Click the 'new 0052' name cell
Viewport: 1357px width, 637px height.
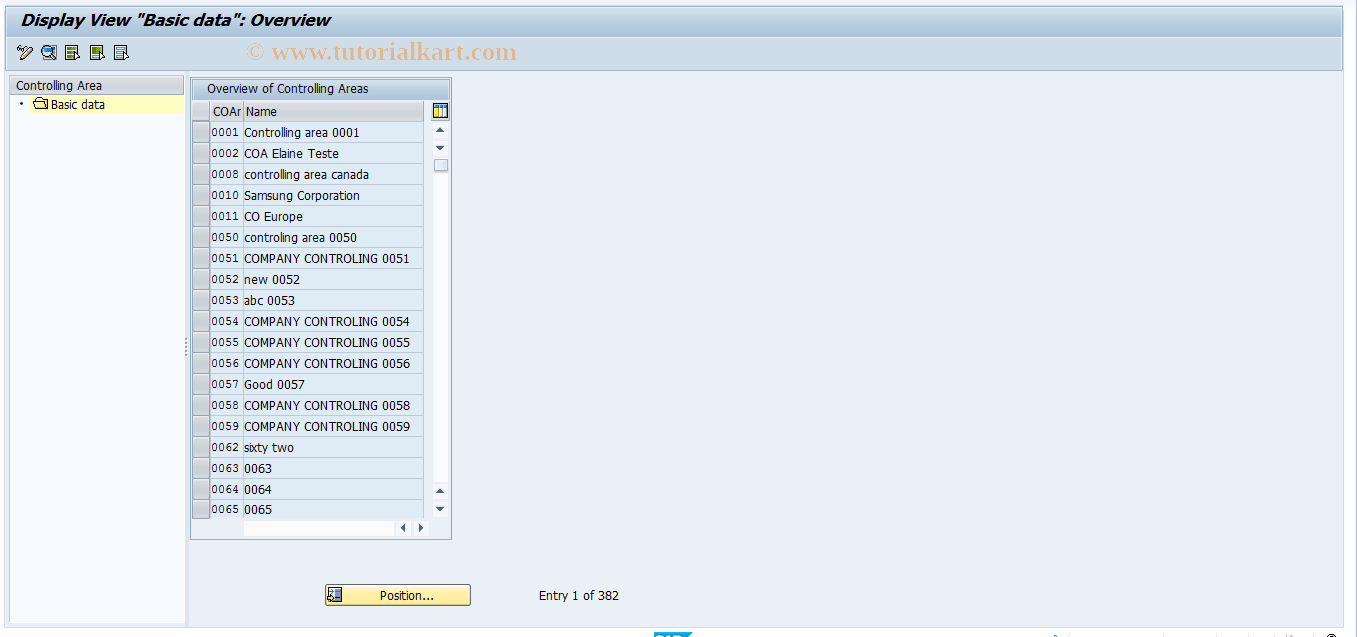[333, 279]
